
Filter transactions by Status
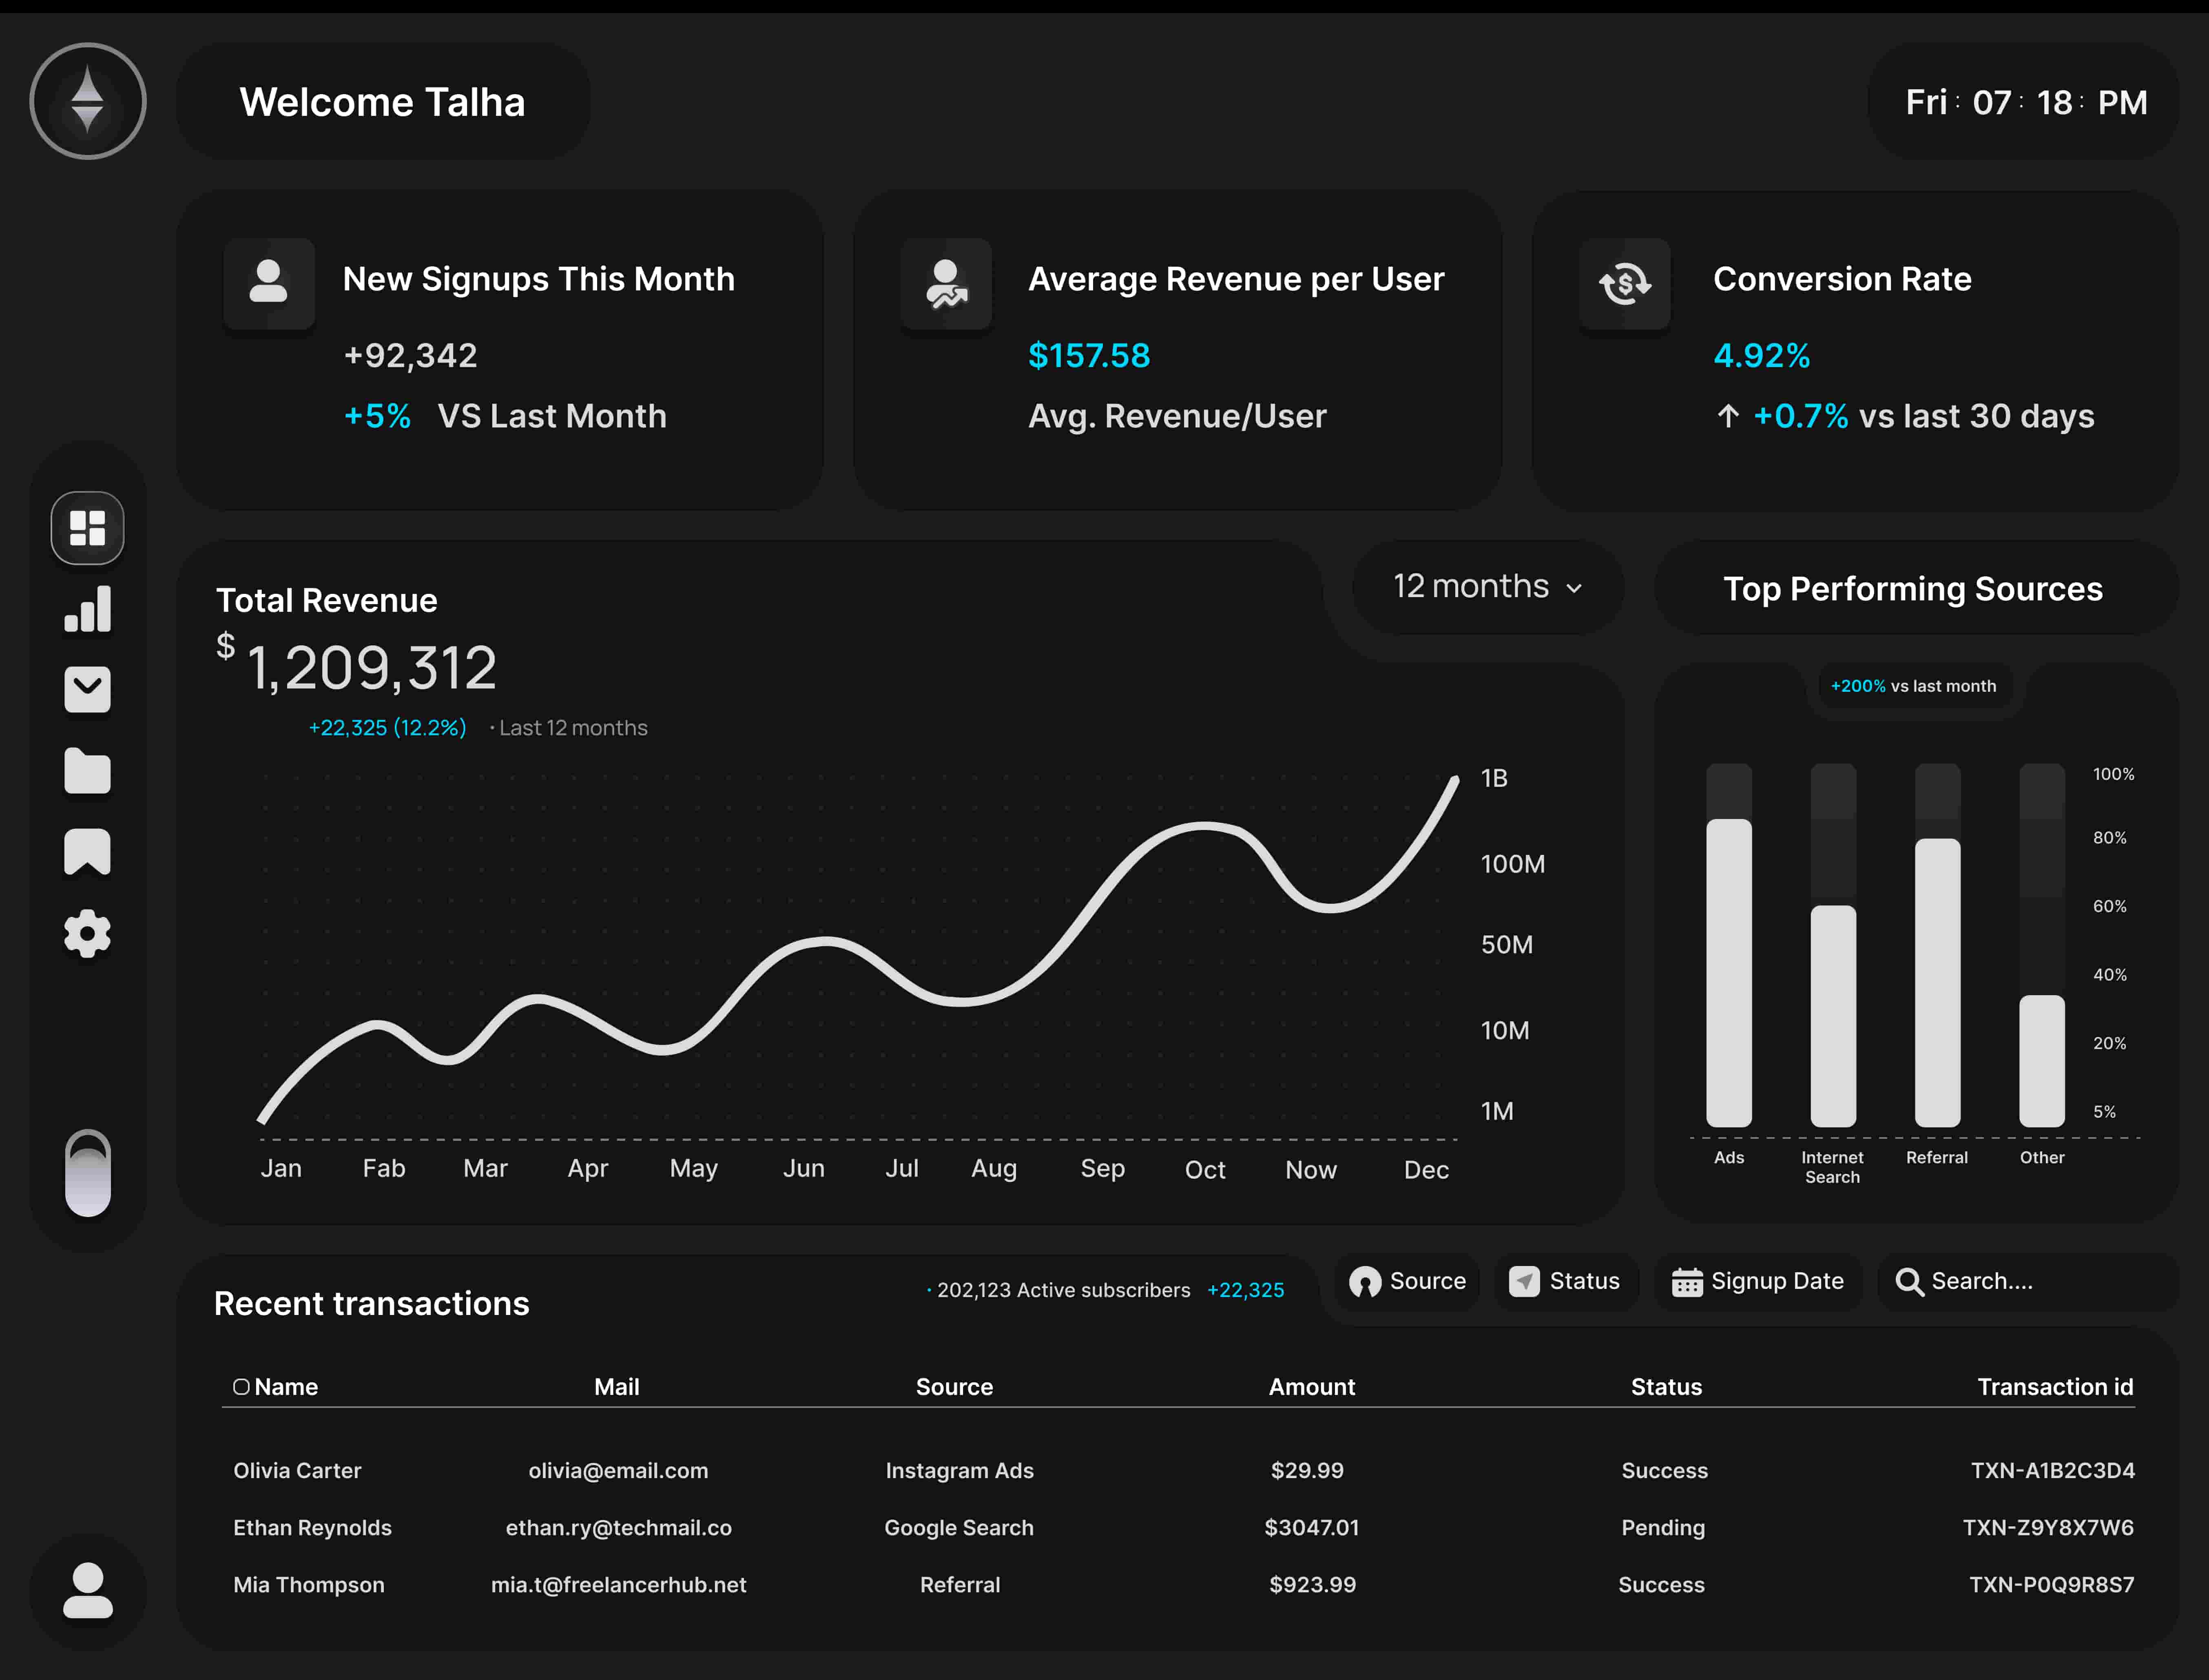coord(1566,1282)
